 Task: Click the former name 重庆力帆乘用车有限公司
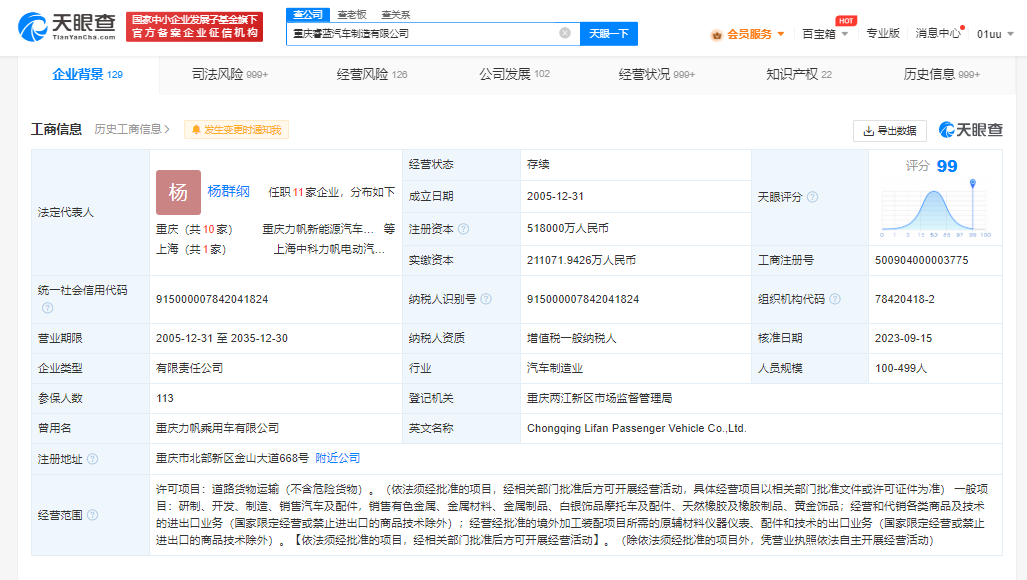[217, 428]
